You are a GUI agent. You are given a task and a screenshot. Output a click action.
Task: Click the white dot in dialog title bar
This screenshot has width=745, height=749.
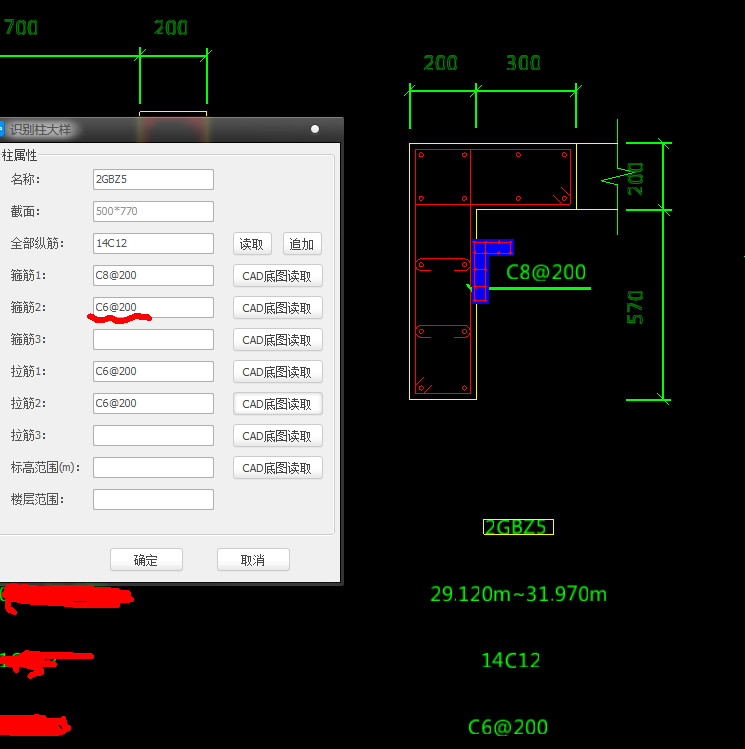tap(315, 129)
